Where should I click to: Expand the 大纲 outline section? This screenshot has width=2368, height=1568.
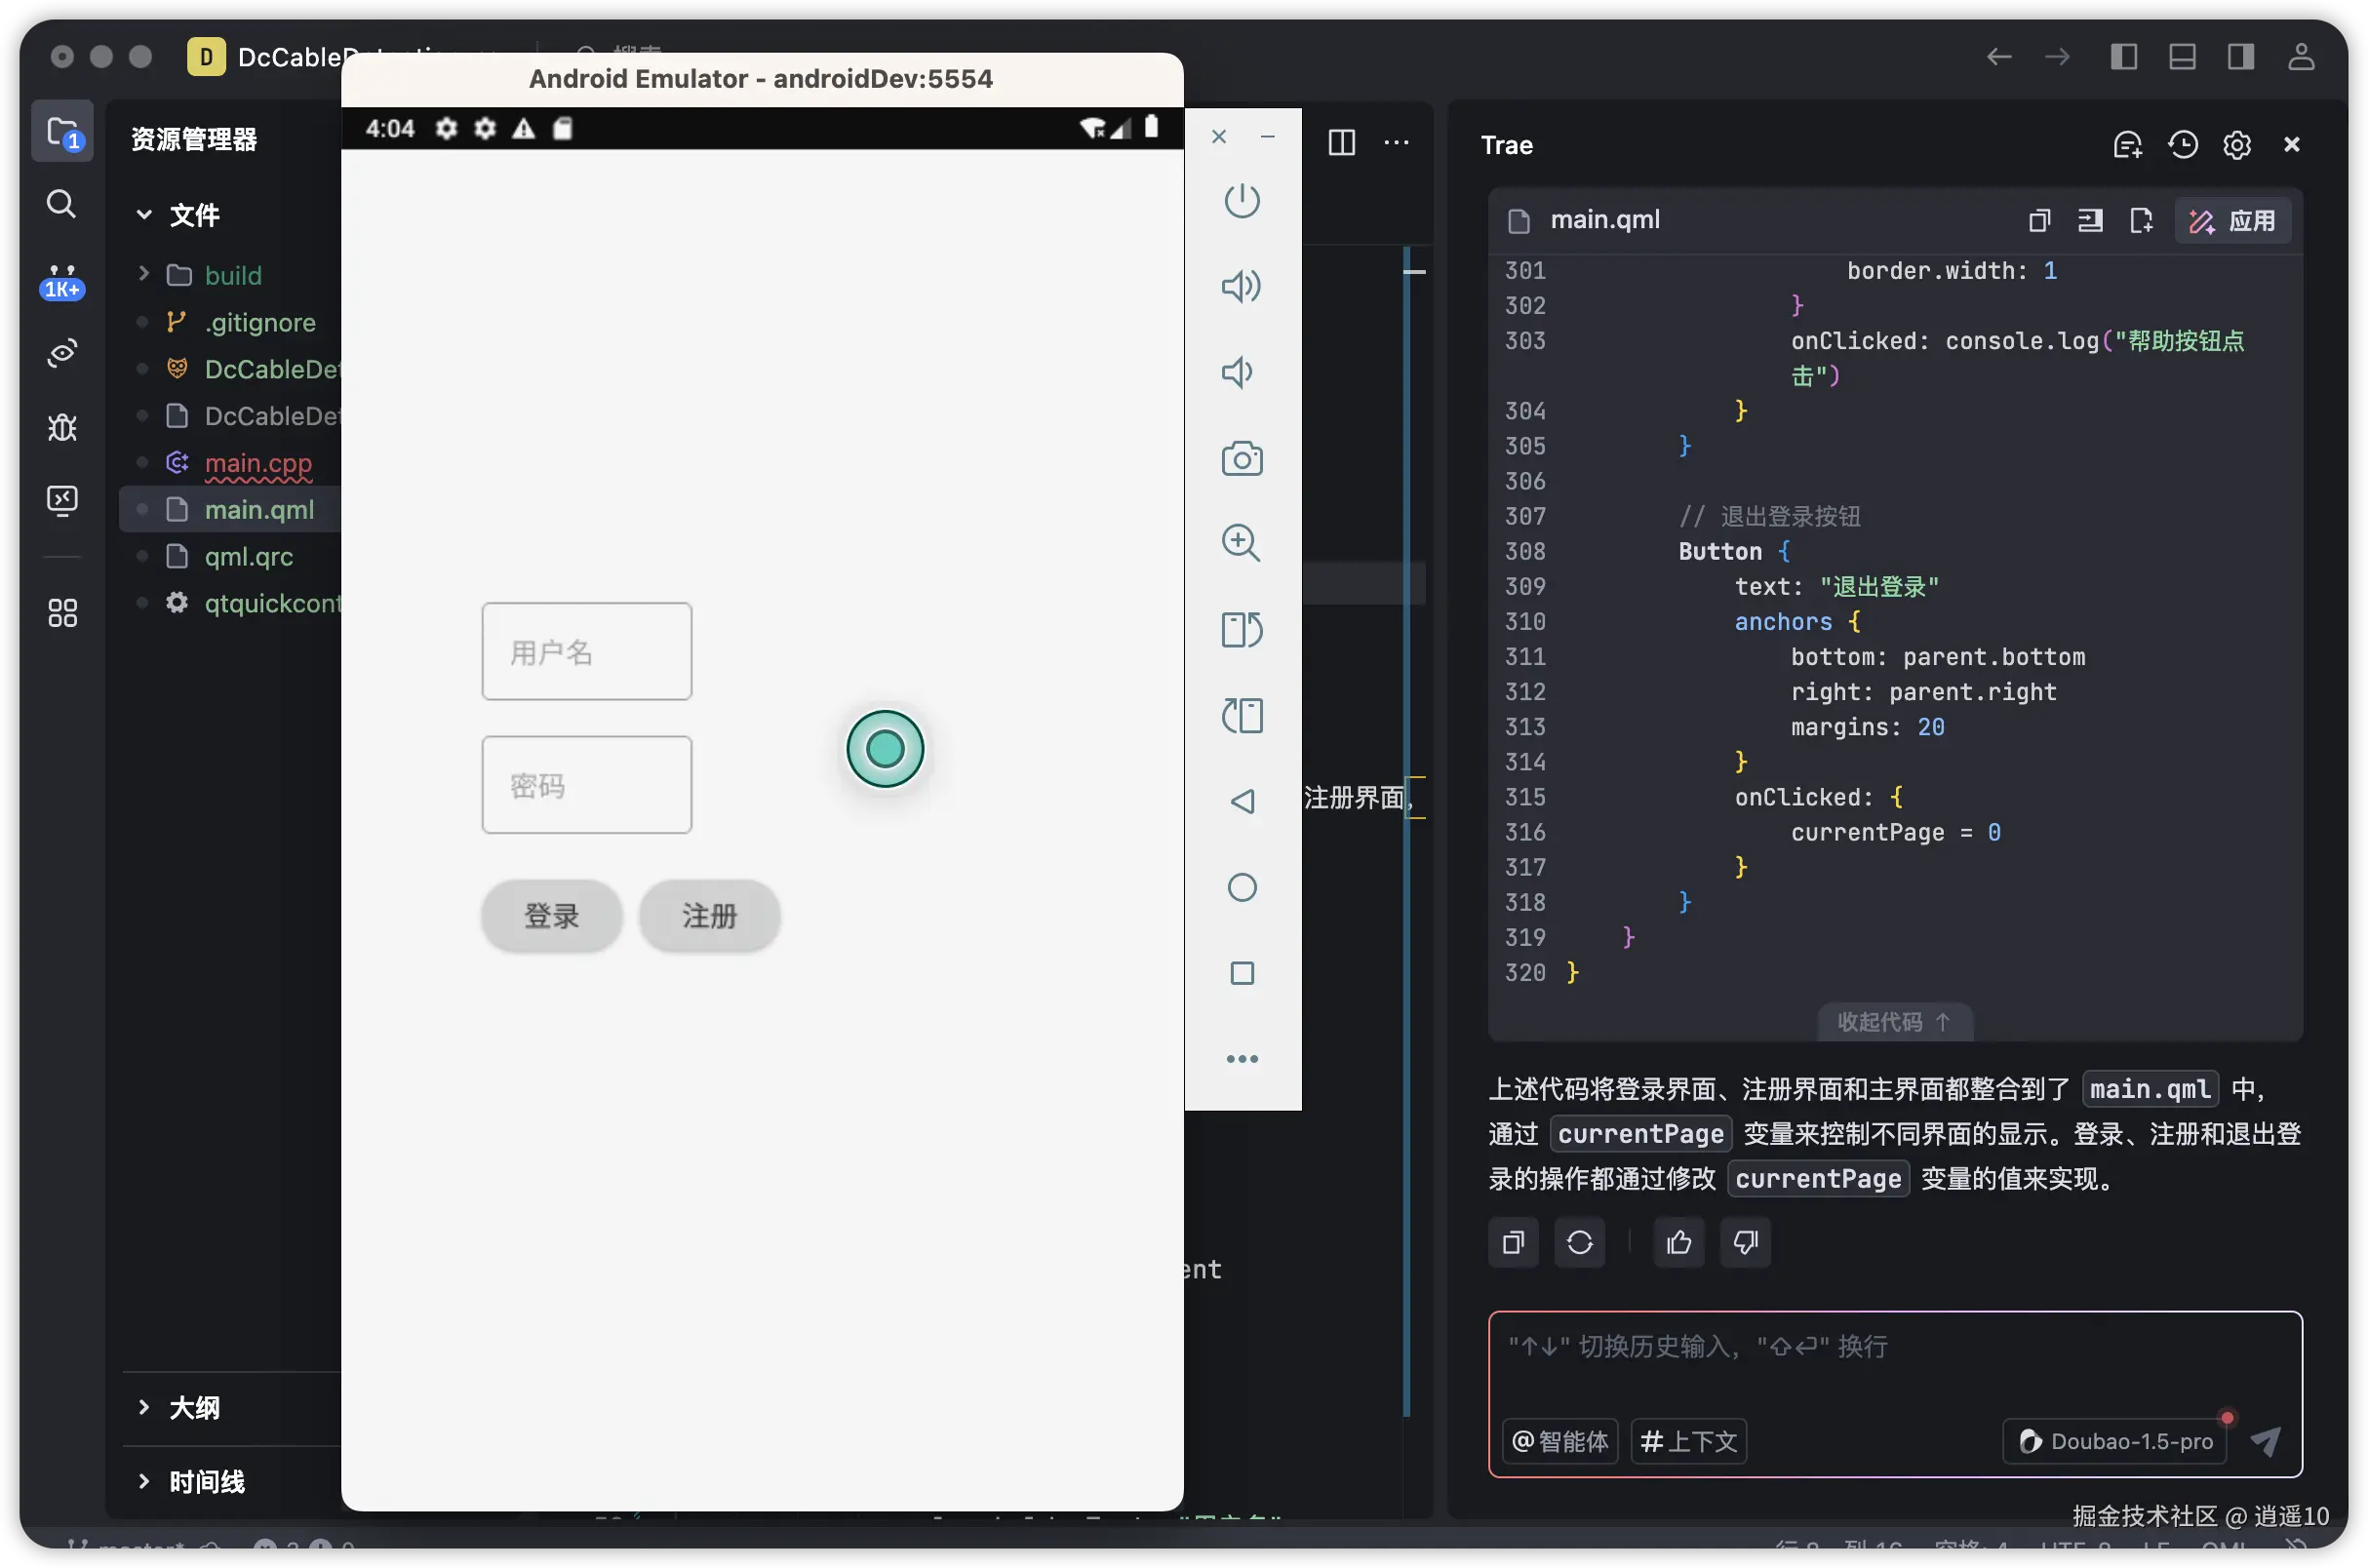[194, 1408]
